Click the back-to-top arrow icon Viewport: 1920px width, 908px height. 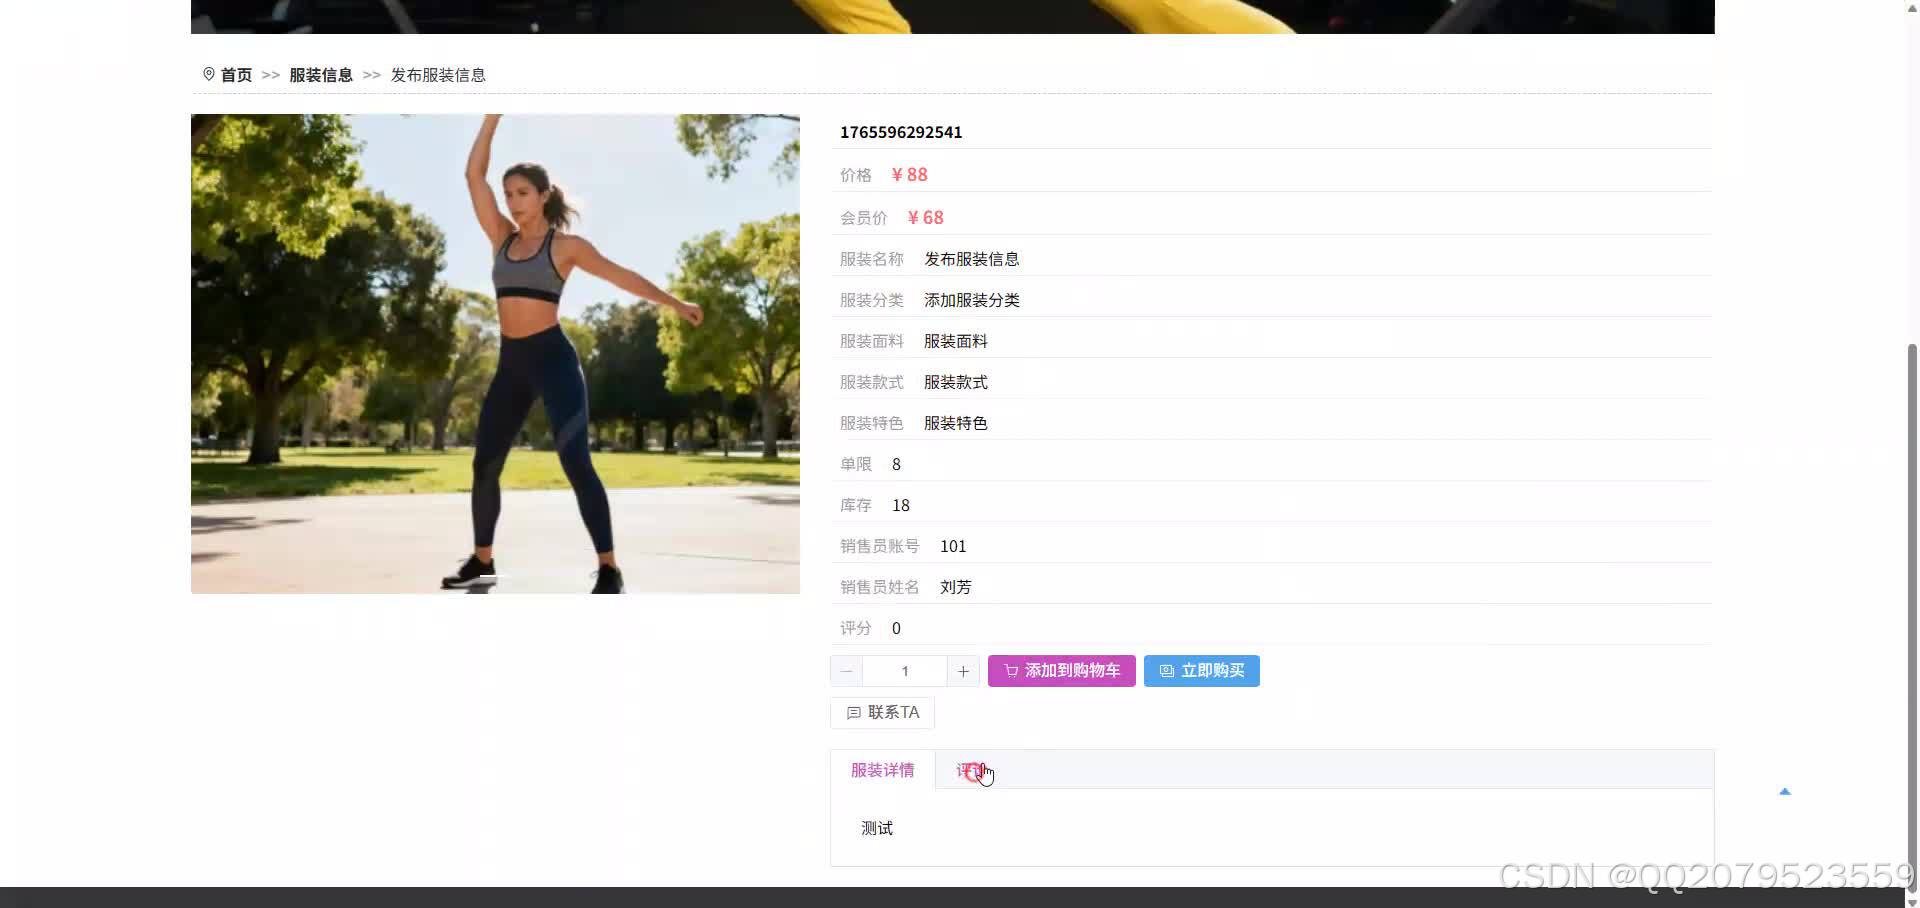[1785, 792]
